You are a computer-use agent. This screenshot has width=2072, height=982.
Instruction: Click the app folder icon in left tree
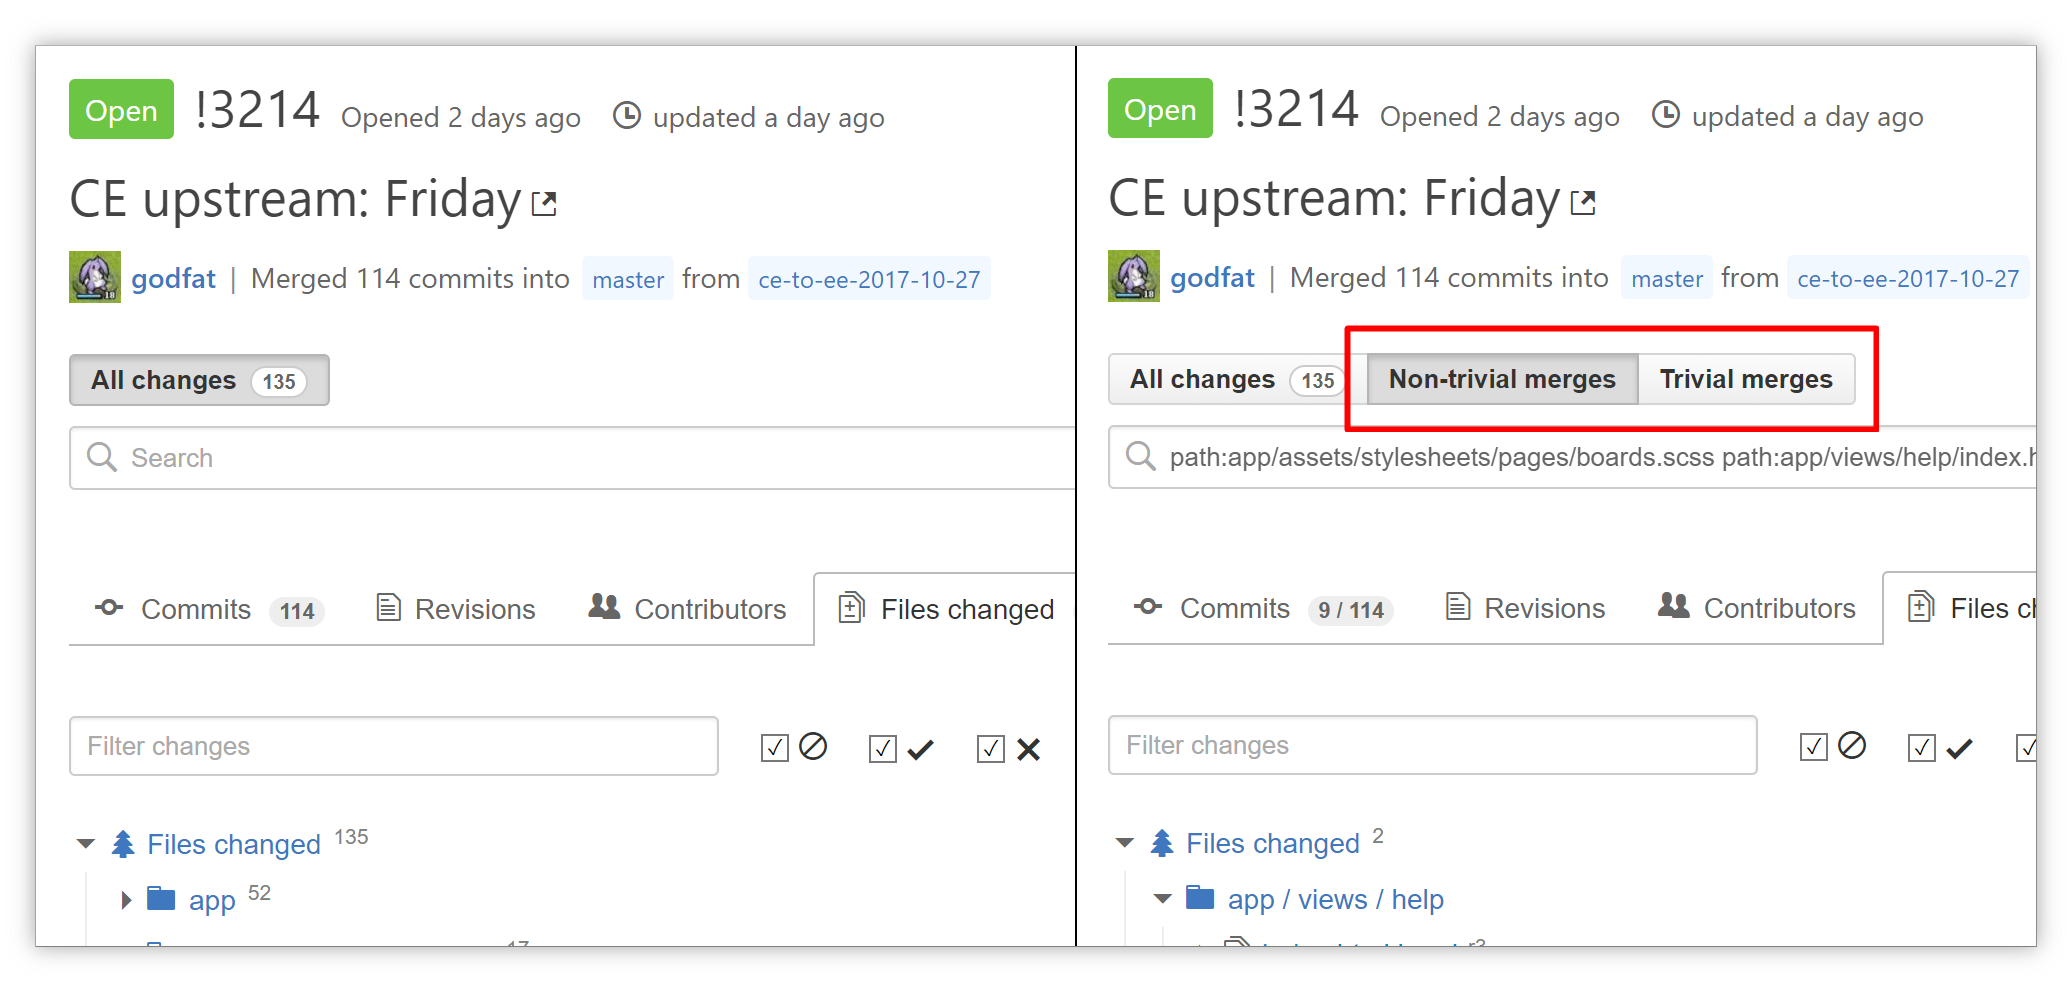(161, 899)
